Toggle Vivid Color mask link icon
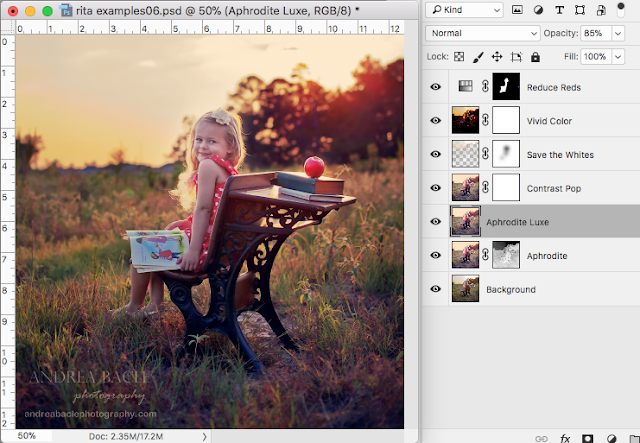The height and width of the screenshot is (443, 640). (485, 120)
